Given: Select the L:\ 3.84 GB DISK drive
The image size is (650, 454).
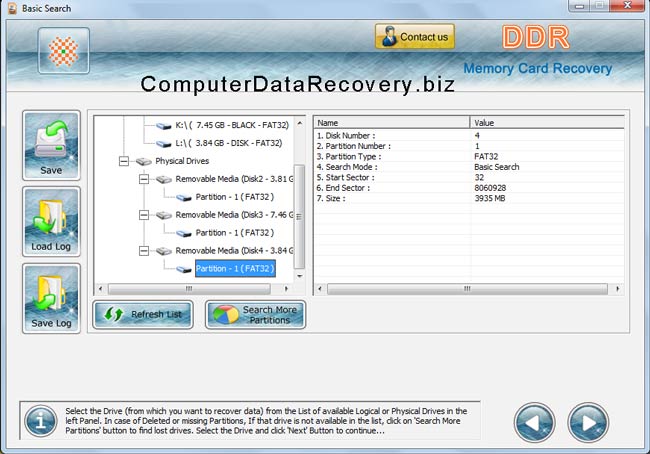Looking at the screenshot, I should coord(228,143).
